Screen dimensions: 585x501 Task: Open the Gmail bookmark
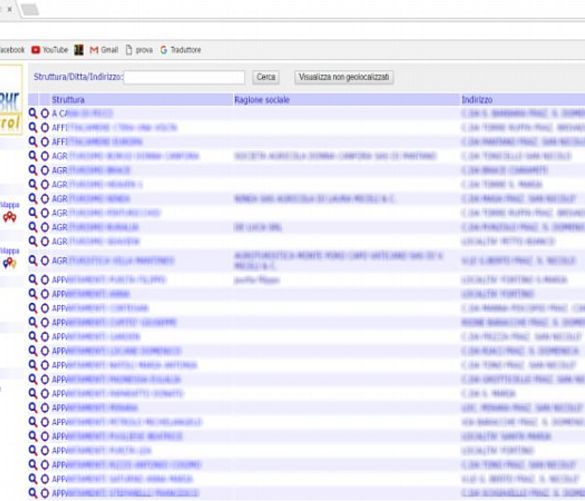coord(104,50)
